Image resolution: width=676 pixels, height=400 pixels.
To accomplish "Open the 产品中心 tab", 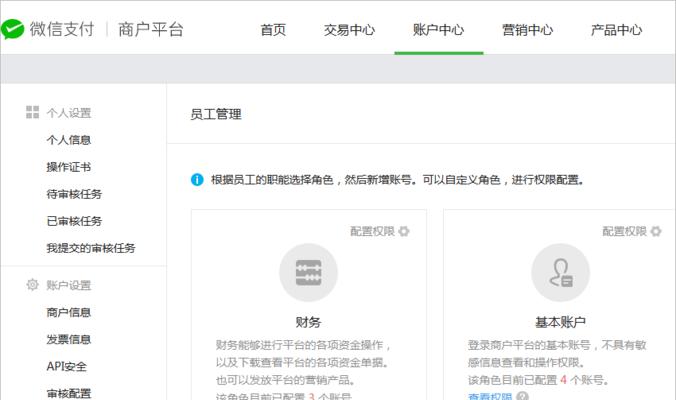I will (x=617, y=30).
